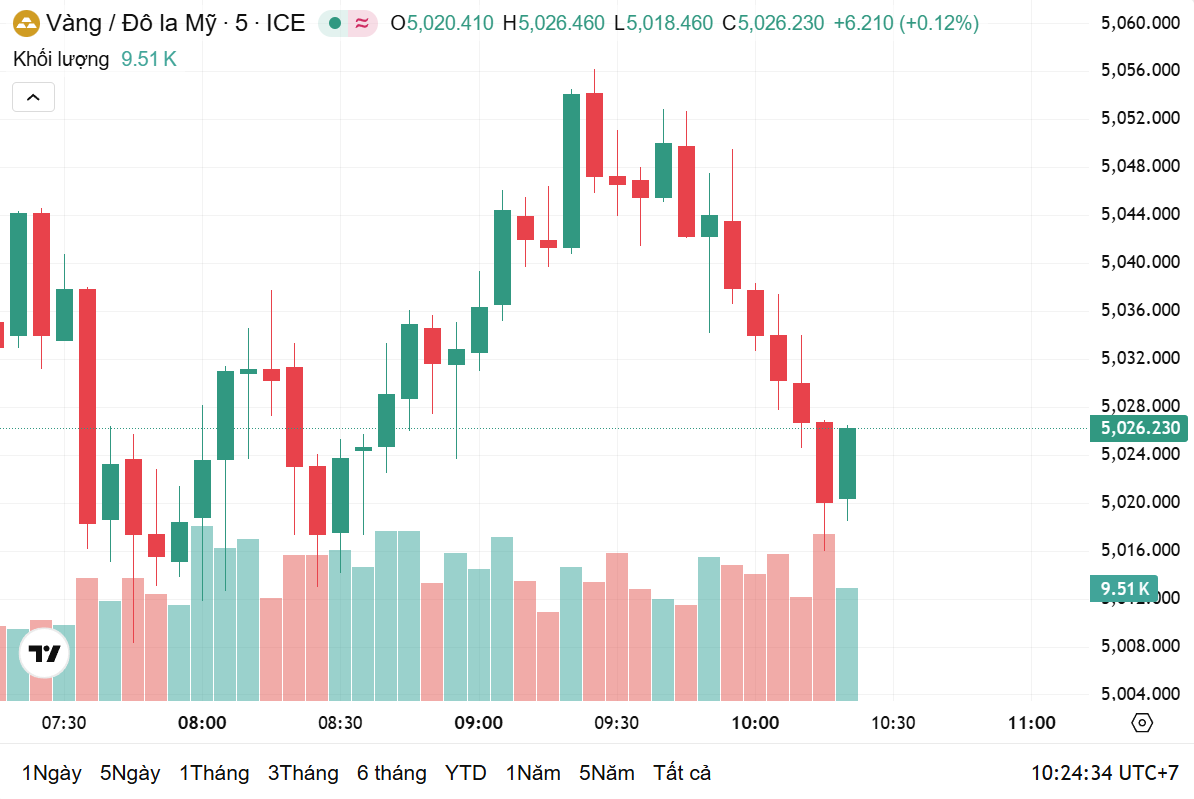Select the 1Ngày time range
The height and width of the screenshot is (799, 1194).
[52, 773]
